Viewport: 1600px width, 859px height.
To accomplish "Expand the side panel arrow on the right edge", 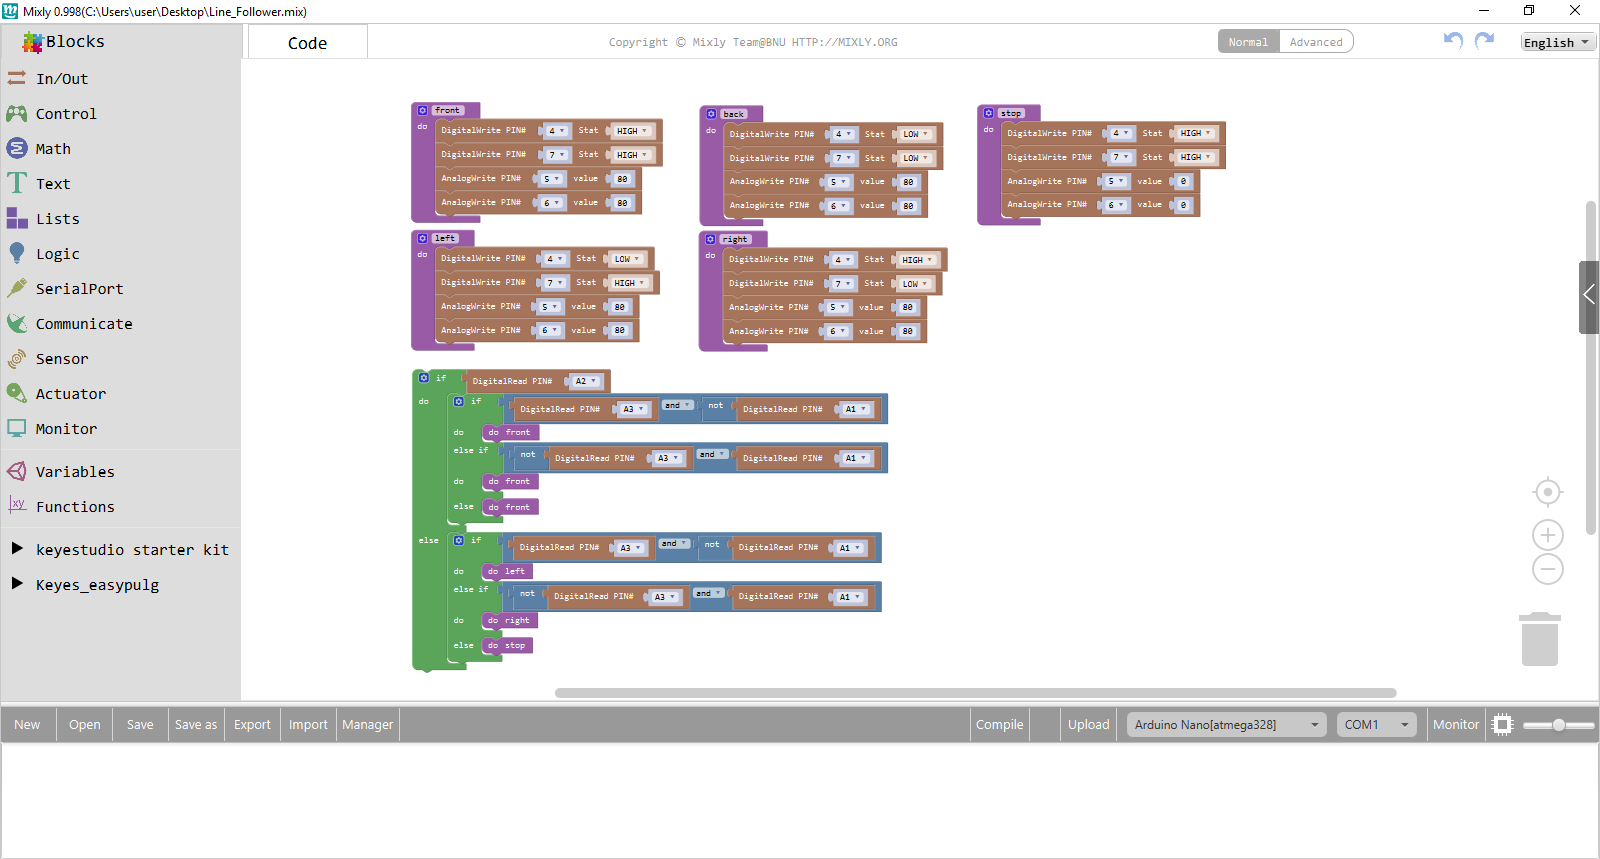I will tap(1589, 296).
